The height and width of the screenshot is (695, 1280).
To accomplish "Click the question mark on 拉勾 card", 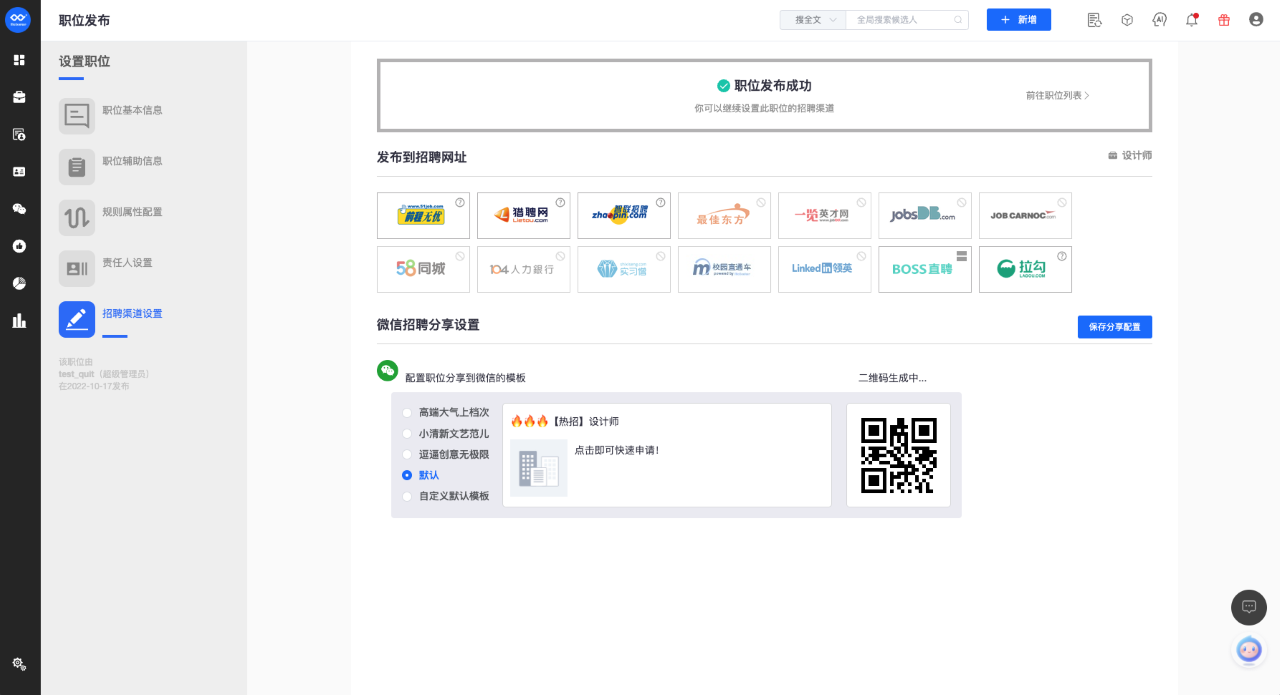I will point(1062,256).
